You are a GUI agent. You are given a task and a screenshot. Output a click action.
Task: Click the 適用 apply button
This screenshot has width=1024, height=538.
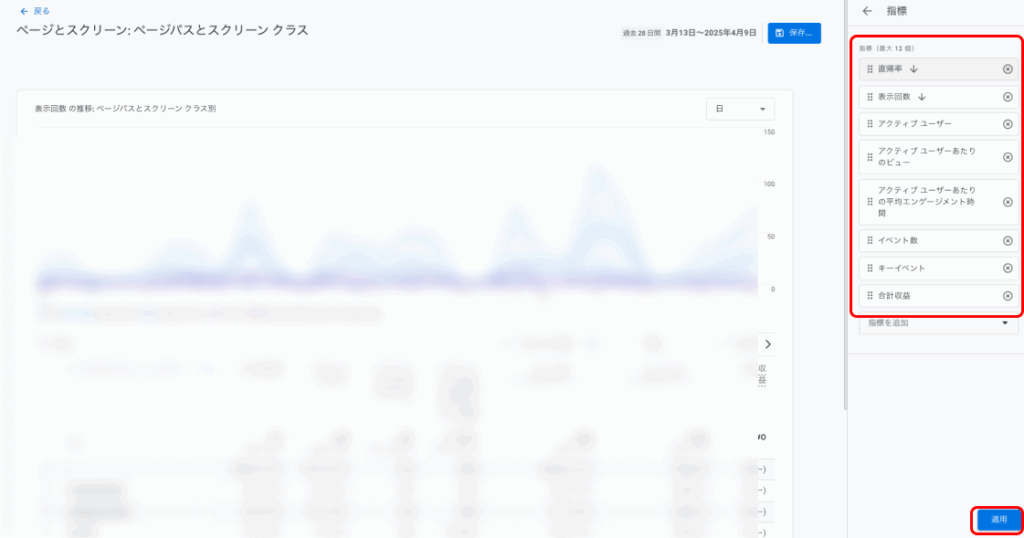pos(999,520)
